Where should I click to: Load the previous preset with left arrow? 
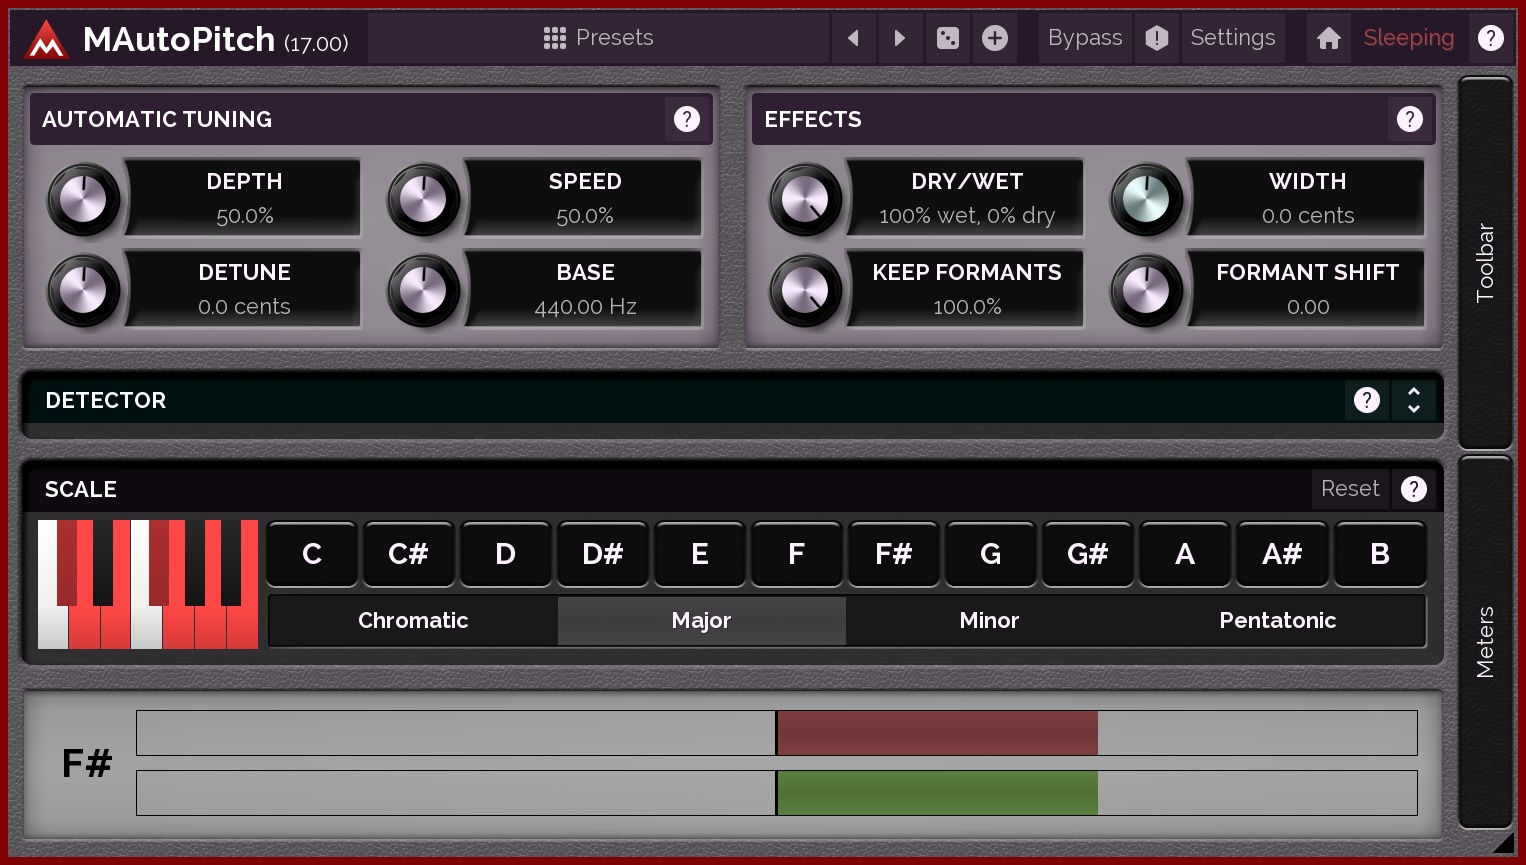tap(853, 38)
